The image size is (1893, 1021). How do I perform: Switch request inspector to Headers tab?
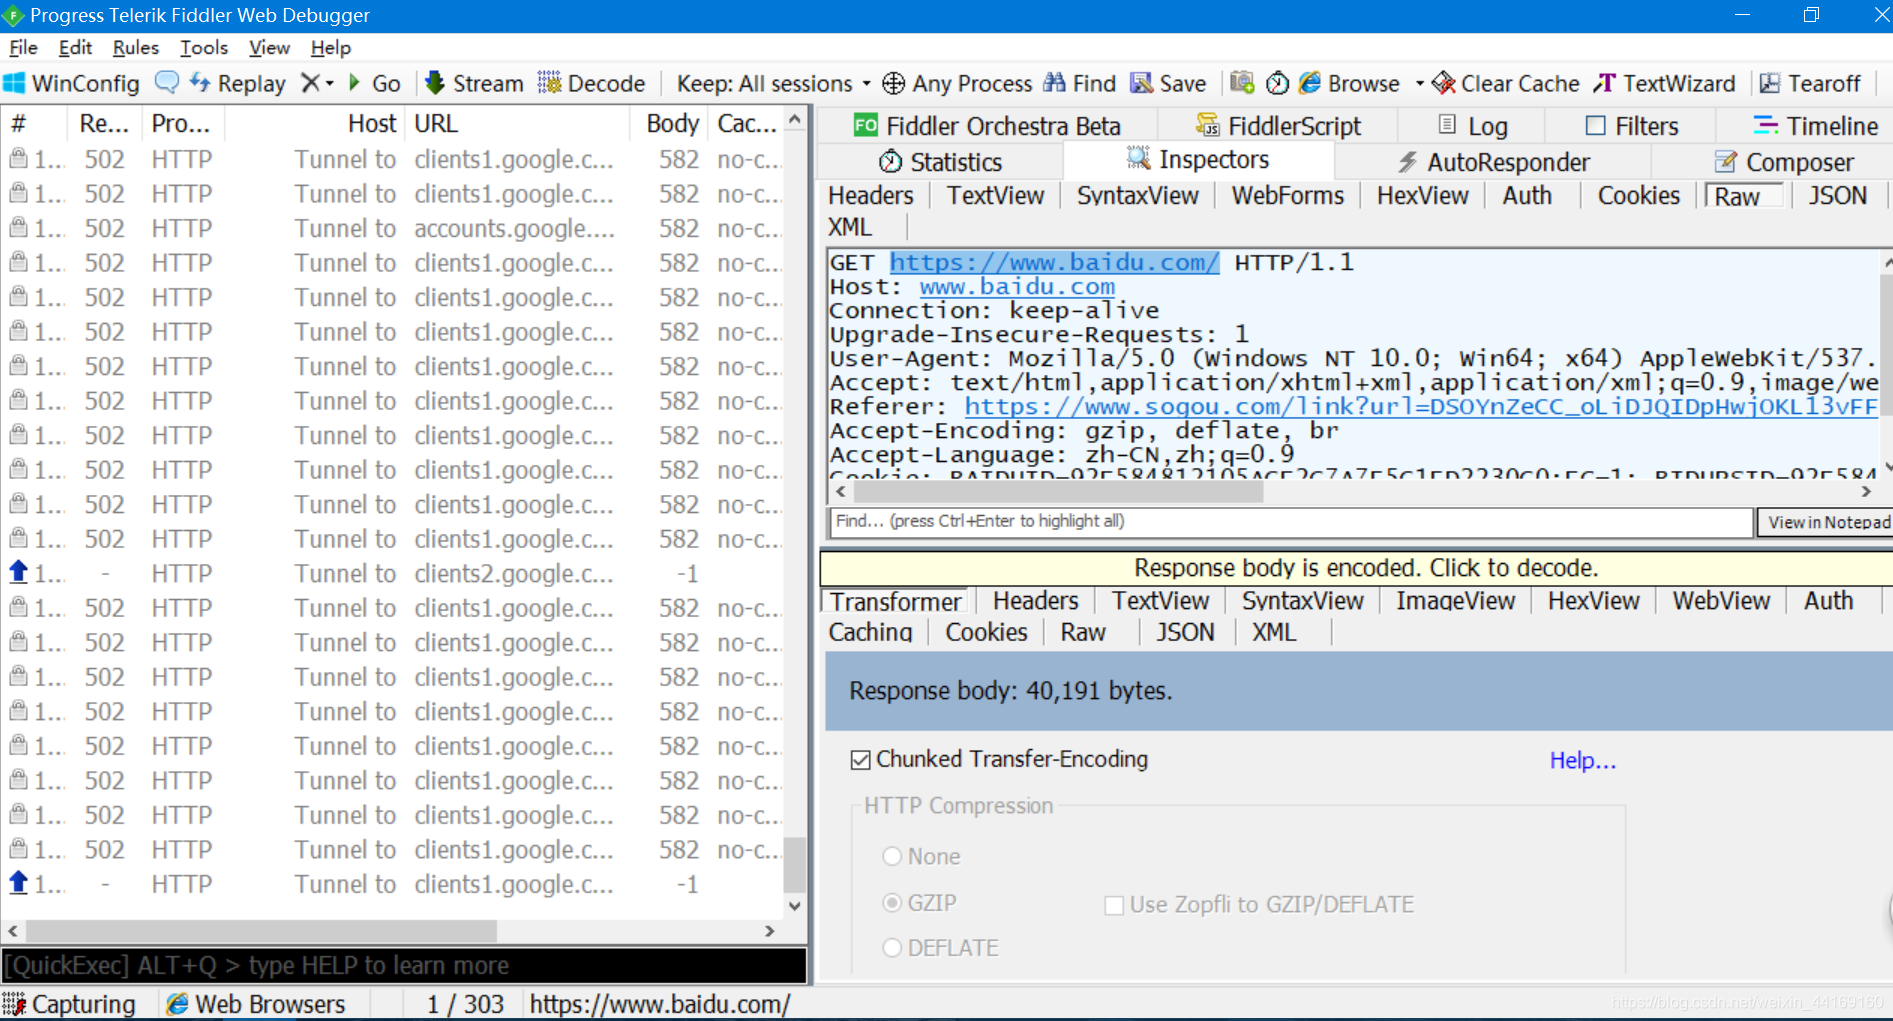(x=871, y=196)
